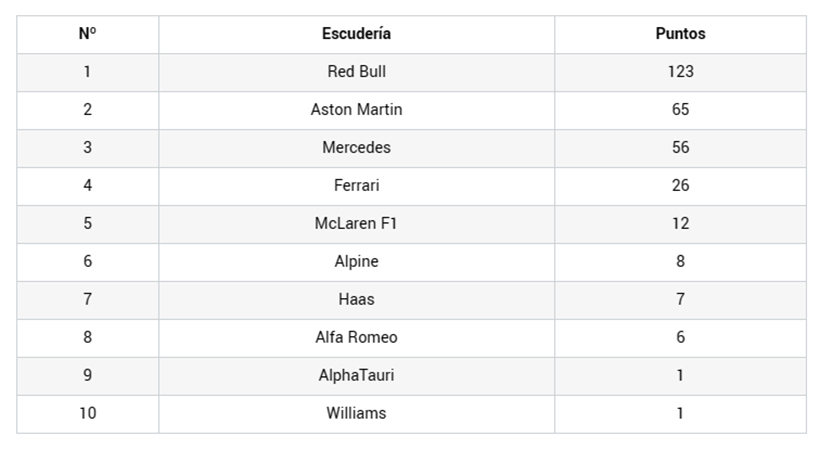820x449 pixels.
Task: Click the Nº column header
Action: point(87,34)
